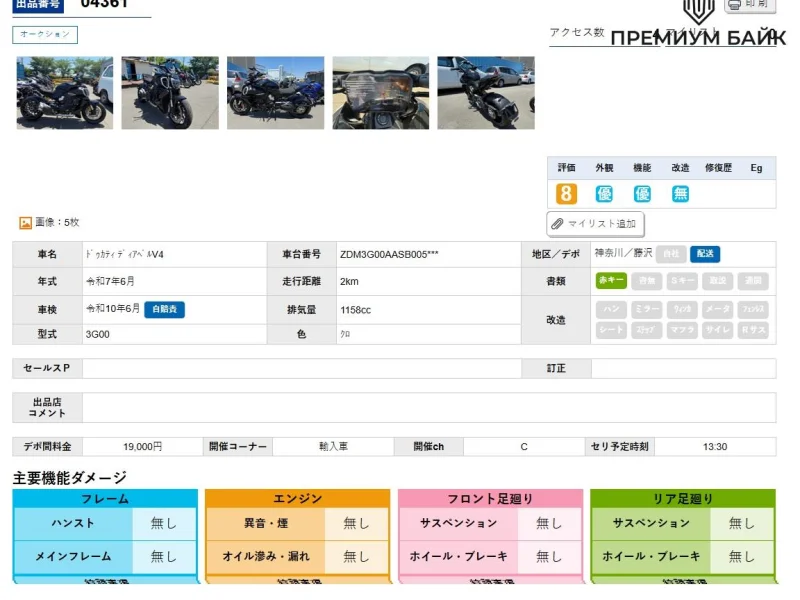Click the 外観 grade 優 badge

604,194
